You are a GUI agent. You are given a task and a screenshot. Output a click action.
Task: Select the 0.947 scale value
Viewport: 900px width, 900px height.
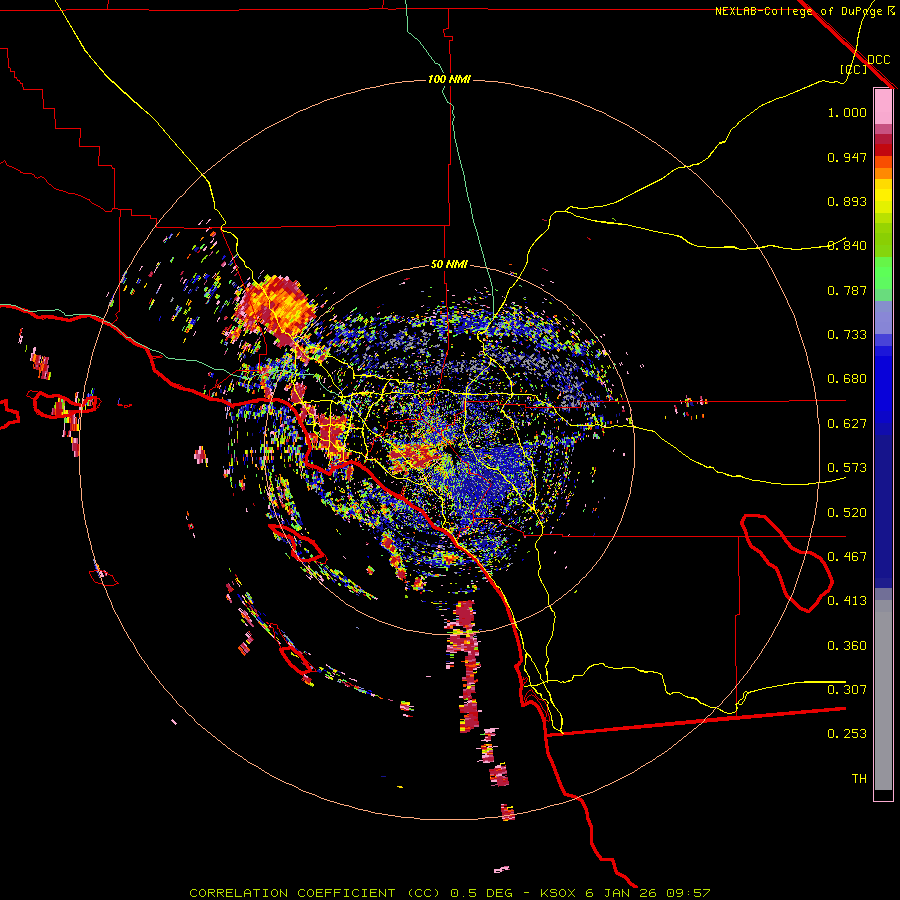point(847,157)
